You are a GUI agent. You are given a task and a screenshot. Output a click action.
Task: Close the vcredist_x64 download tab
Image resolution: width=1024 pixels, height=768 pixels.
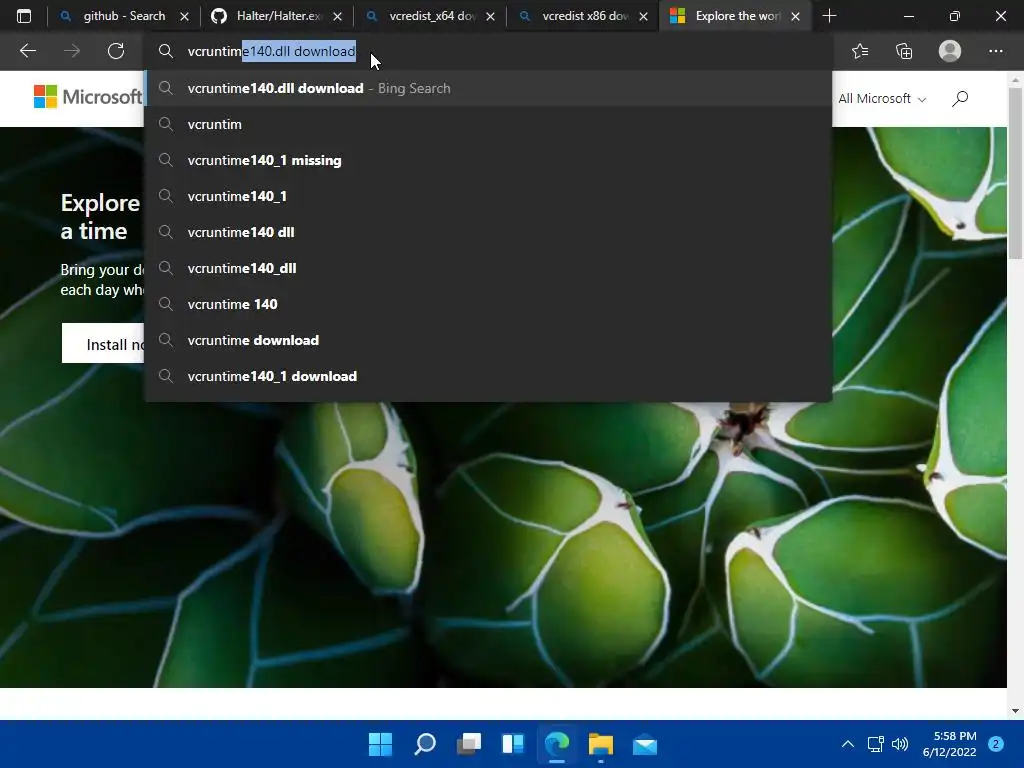tap(490, 16)
